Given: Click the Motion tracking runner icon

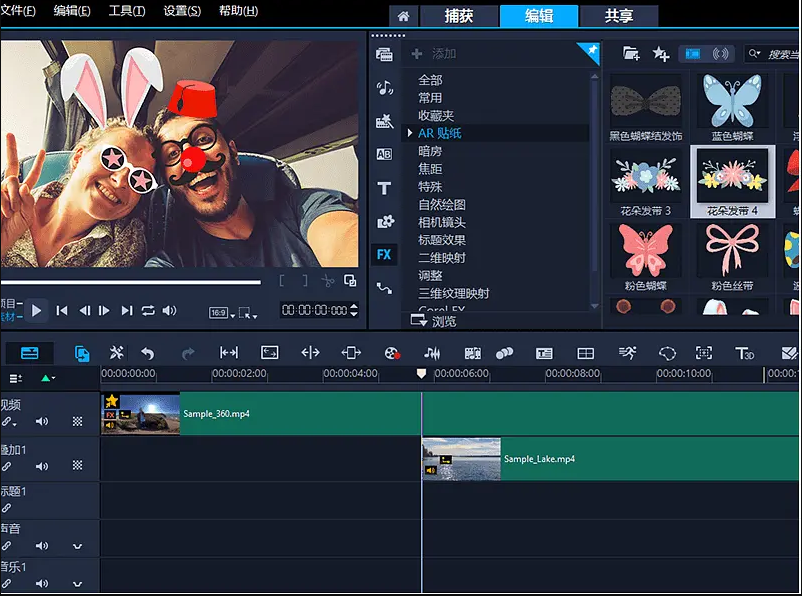Looking at the screenshot, I should tap(627, 353).
